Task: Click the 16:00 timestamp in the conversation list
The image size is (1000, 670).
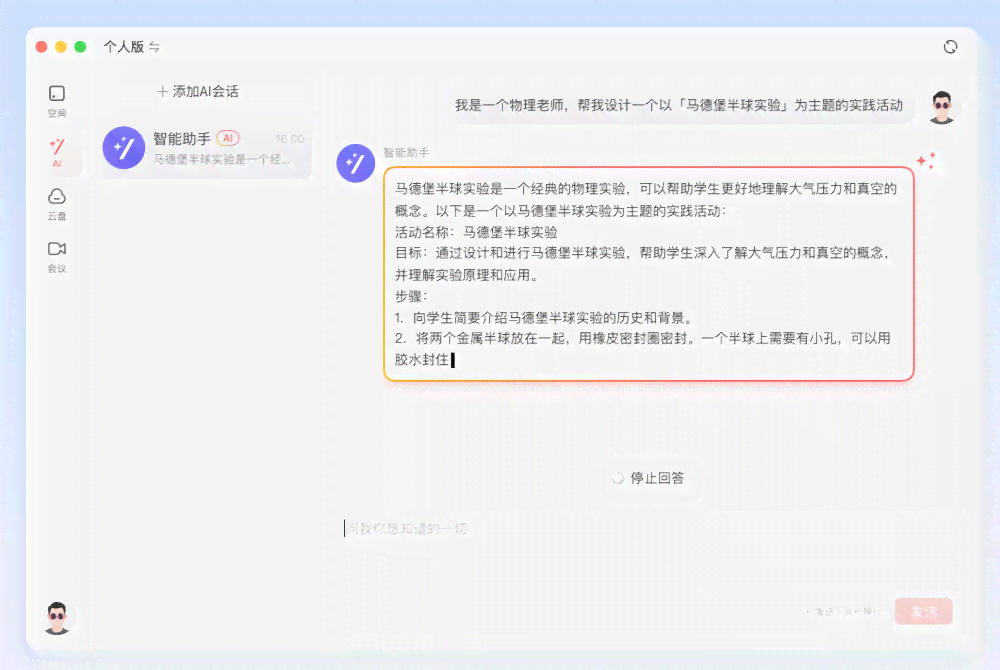Action: [290, 139]
